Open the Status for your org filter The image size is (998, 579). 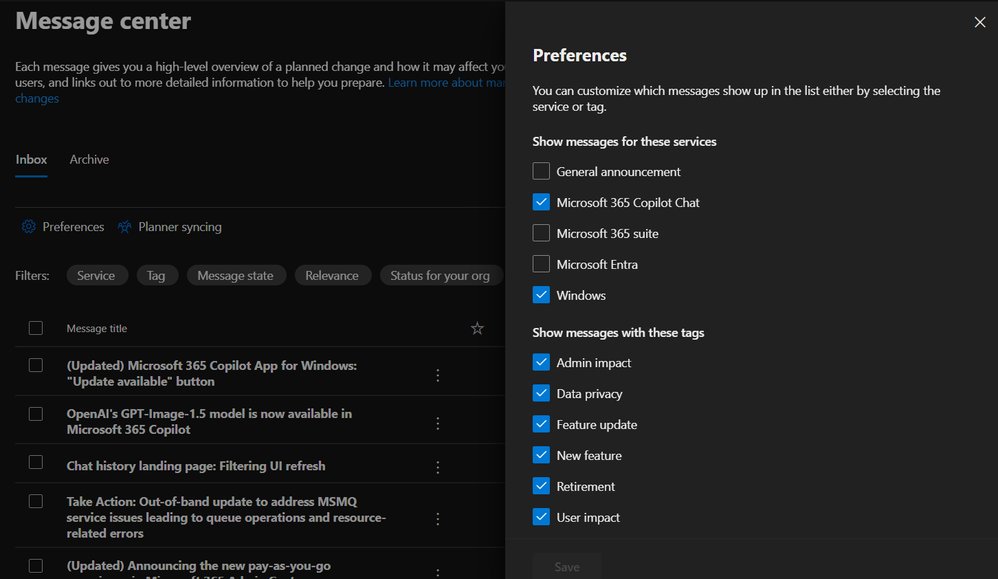coord(441,275)
